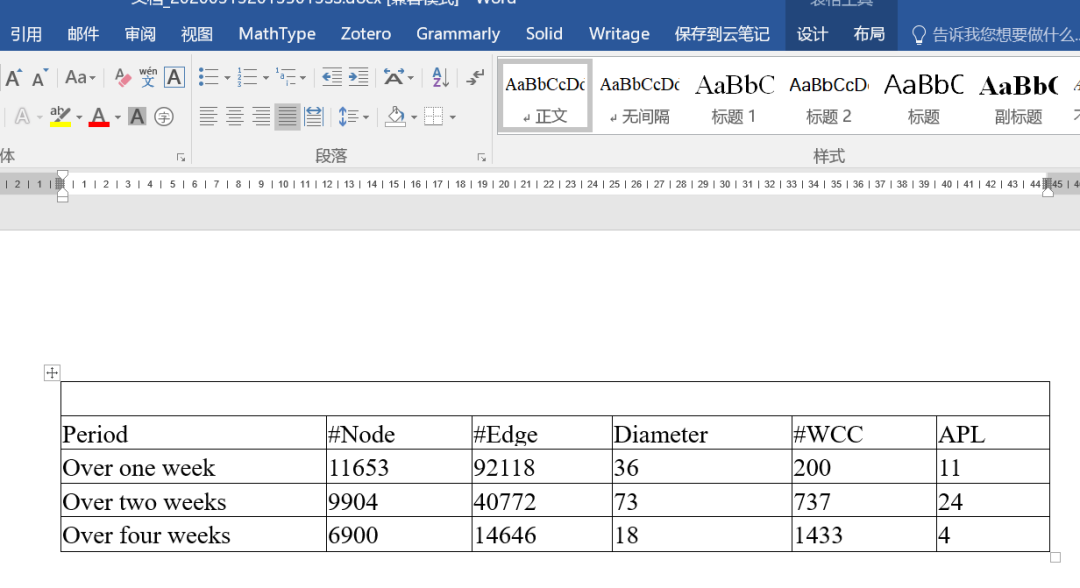Expand the Borders dropdown arrow

(x=453, y=117)
